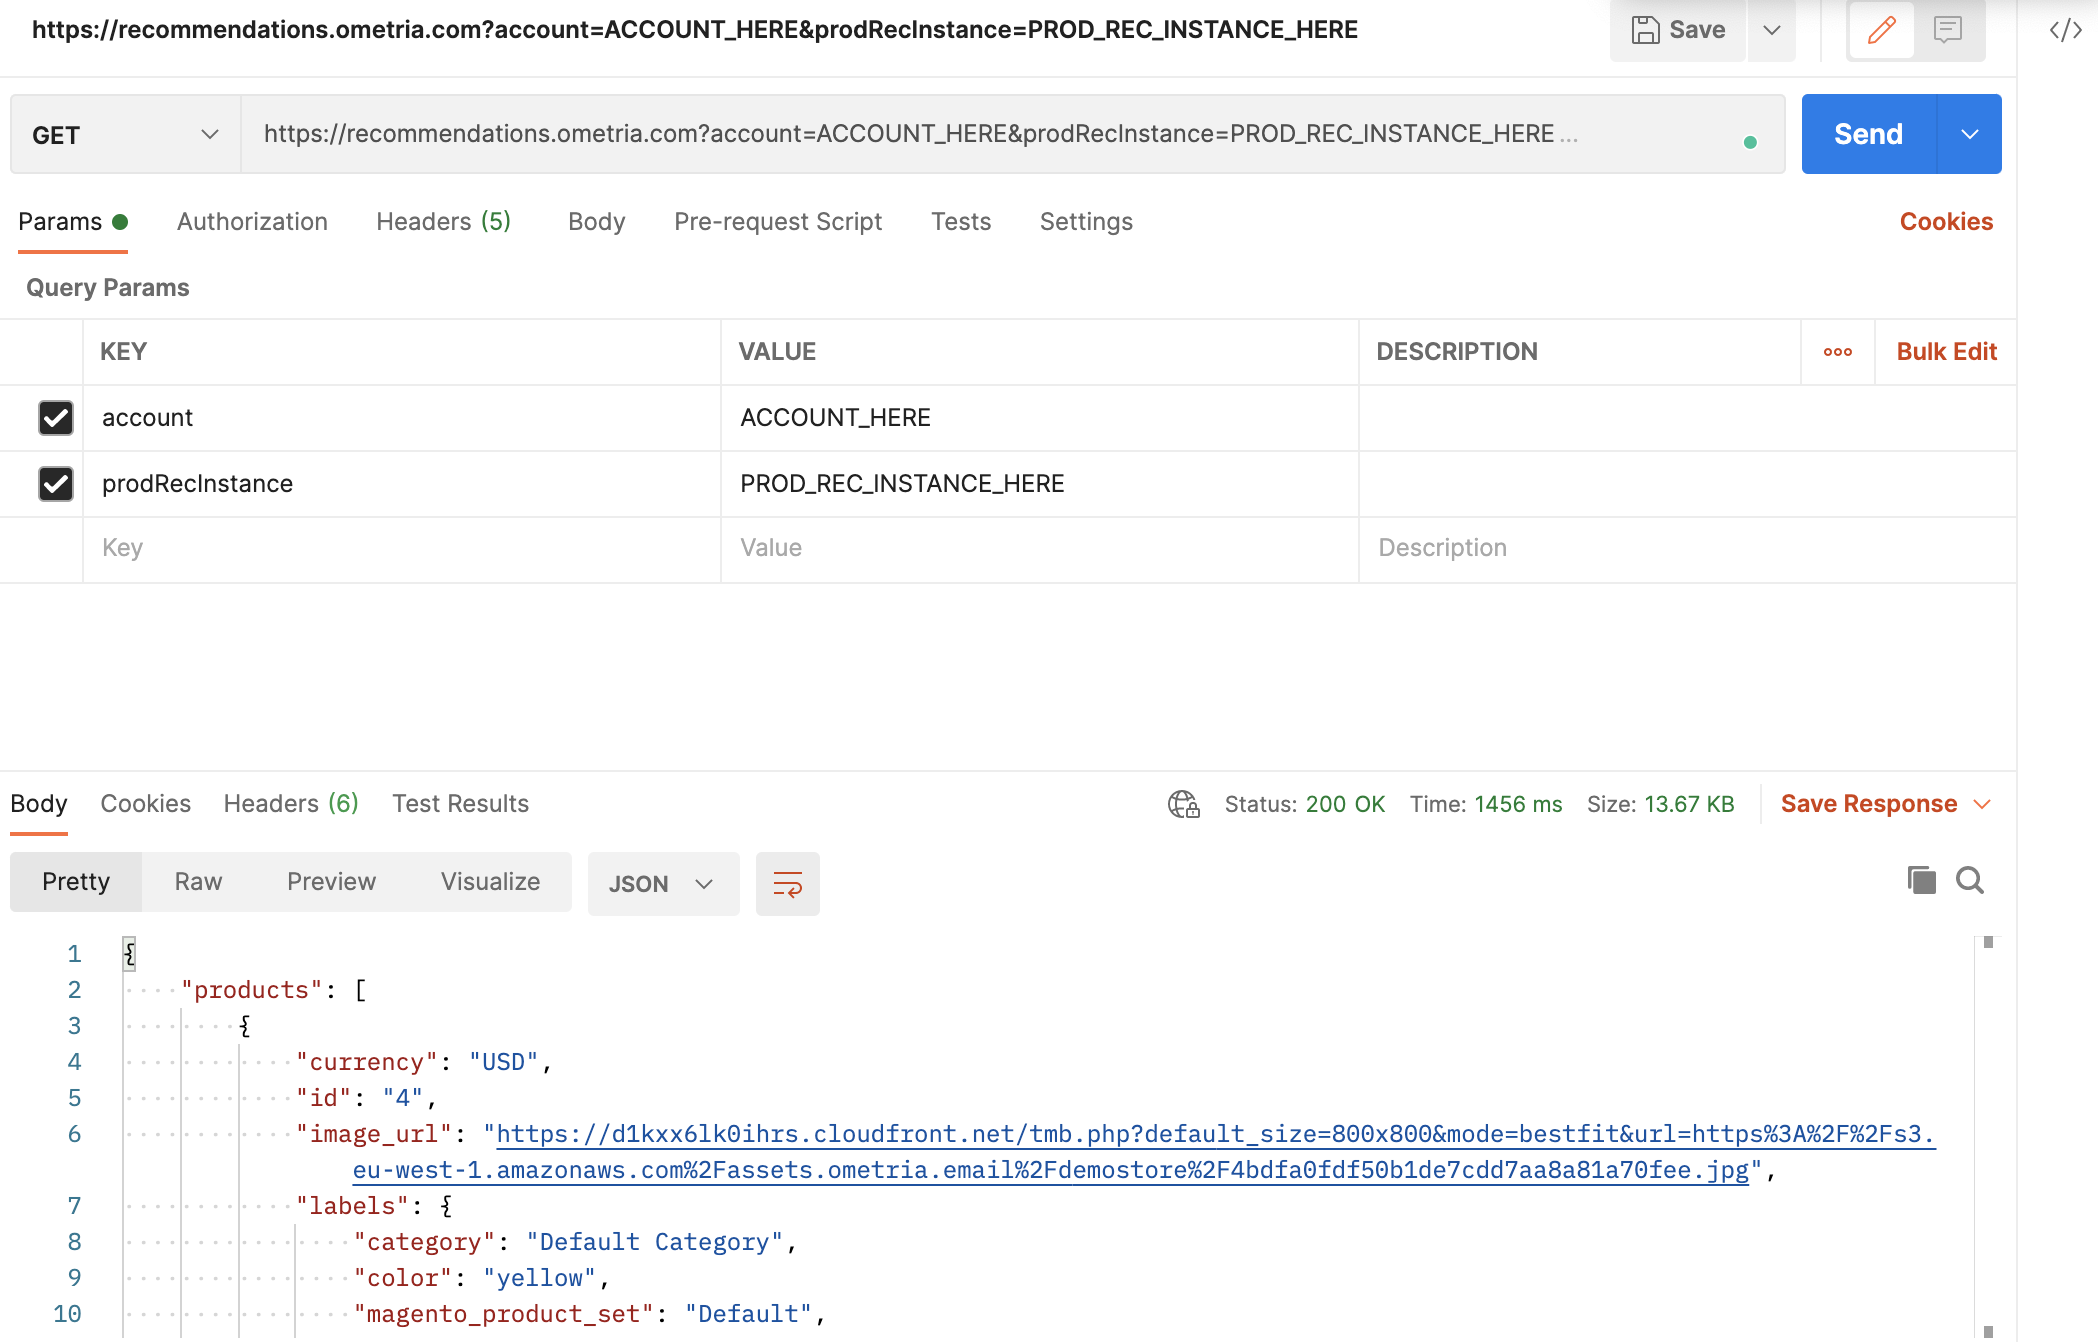
Task: Toggle the word wrap icon
Action: coord(788,884)
